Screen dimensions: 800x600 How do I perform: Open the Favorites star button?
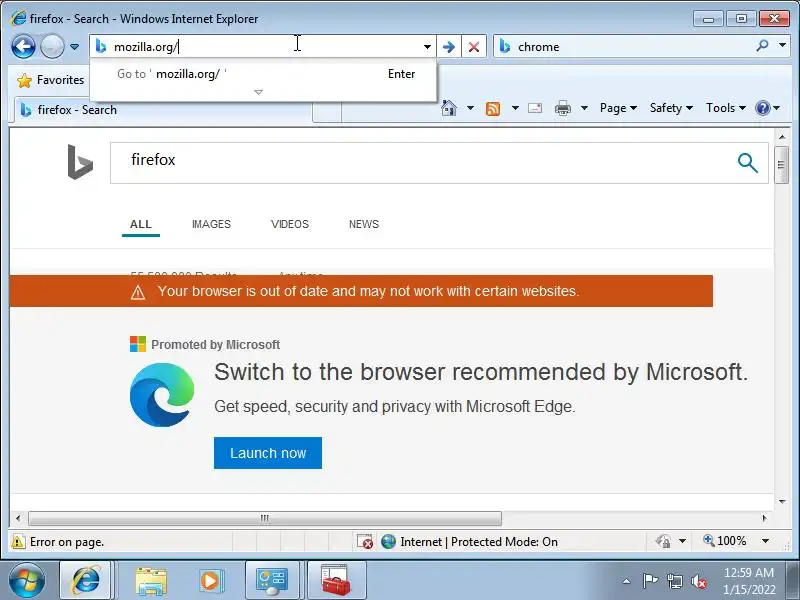[50, 80]
